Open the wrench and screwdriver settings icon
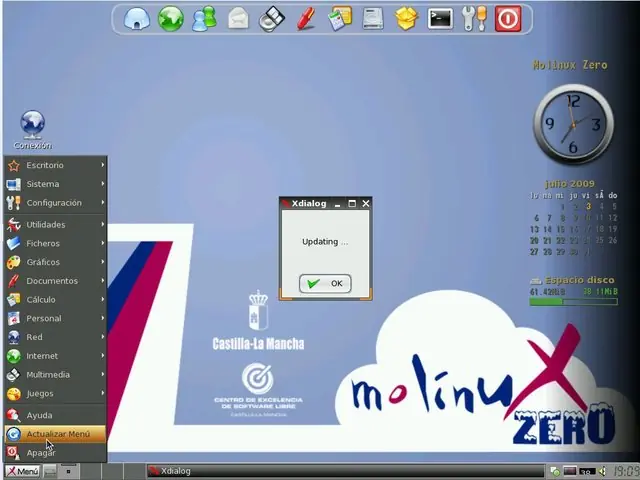The height and width of the screenshot is (480, 640). point(474,19)
